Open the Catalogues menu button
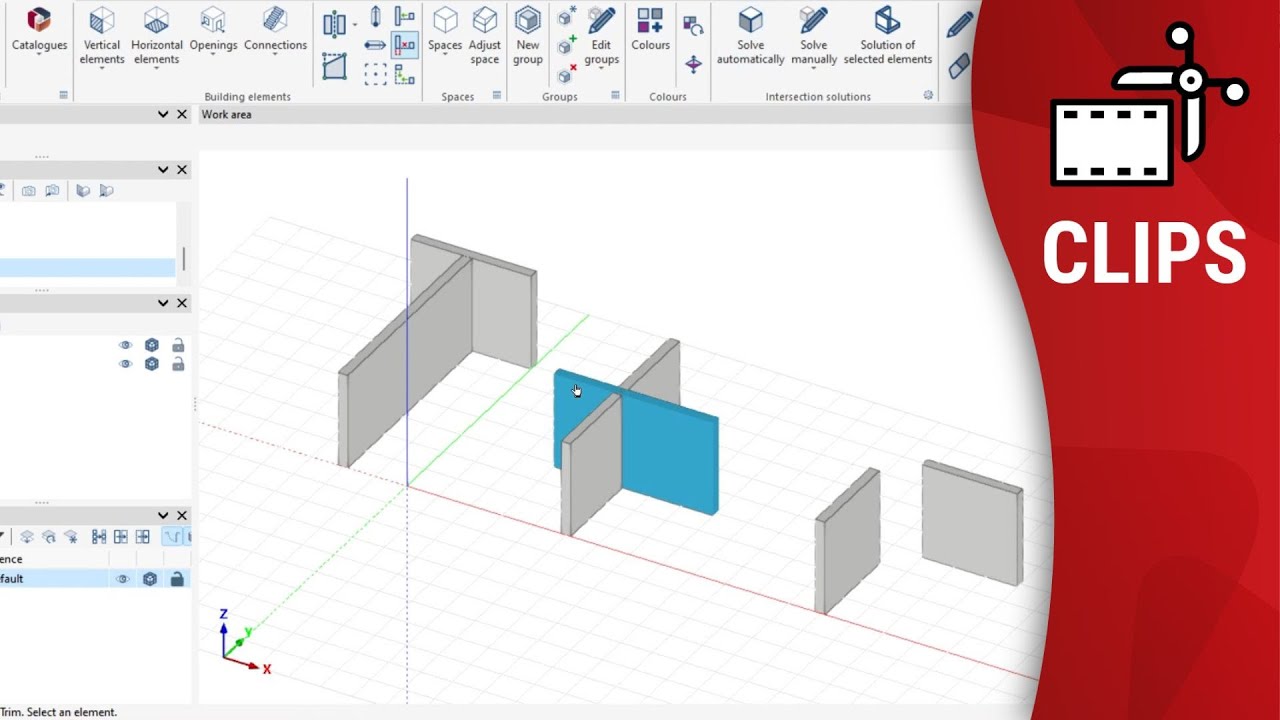 [x=39, y=30]
